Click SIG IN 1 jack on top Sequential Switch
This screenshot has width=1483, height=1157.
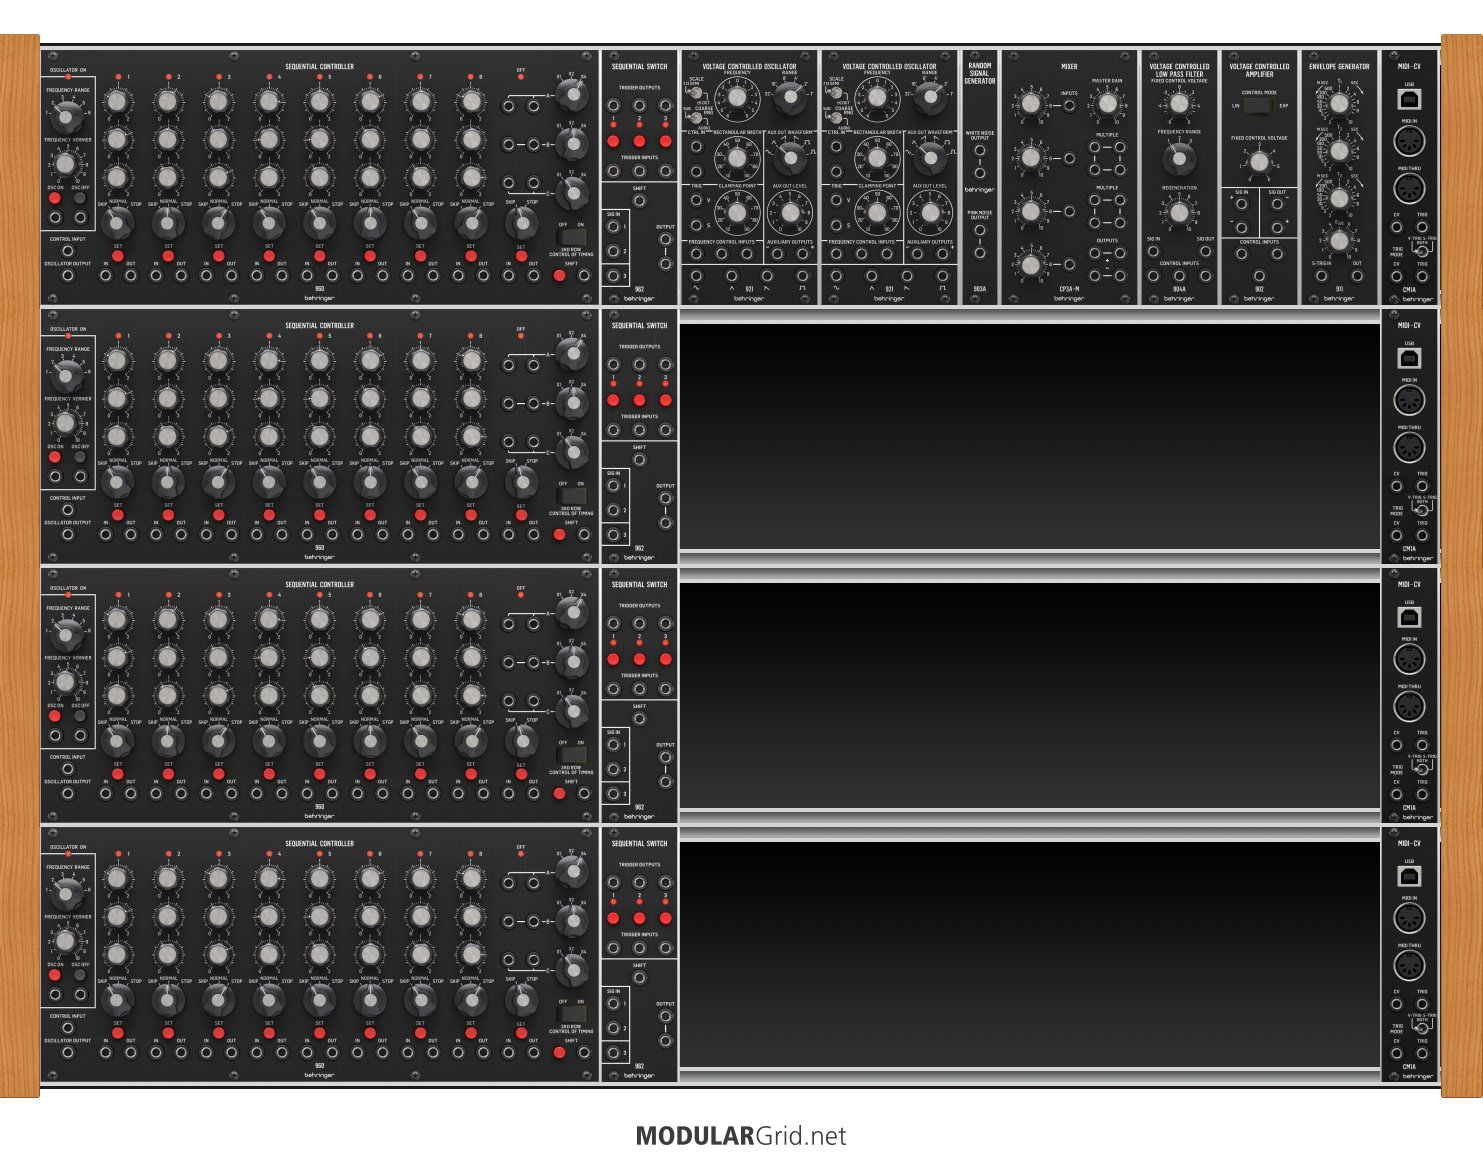tap(613, 227)
